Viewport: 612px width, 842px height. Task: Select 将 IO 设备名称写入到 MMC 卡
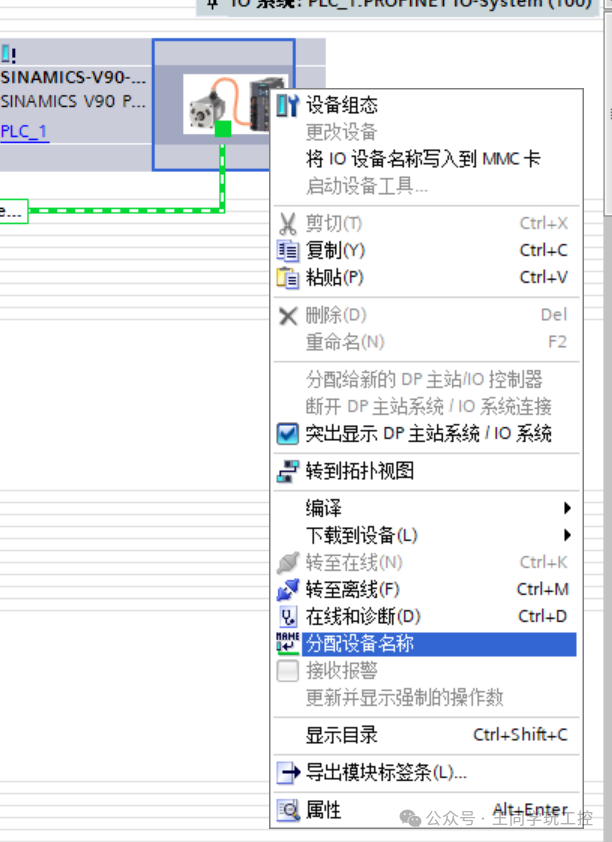click(x=426, y=159)
